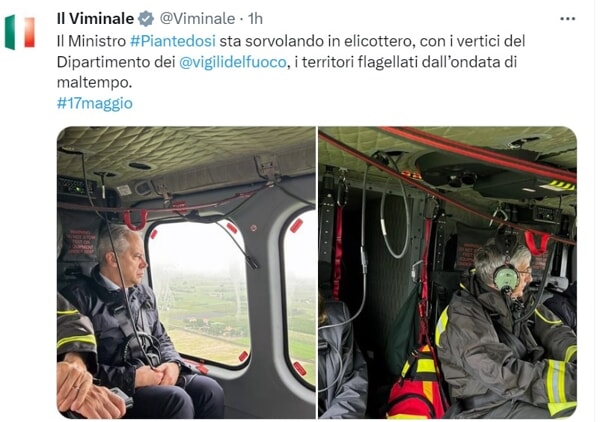
Task: Follow the #Piantedosi hashtag
Action: tap(173, 41)
